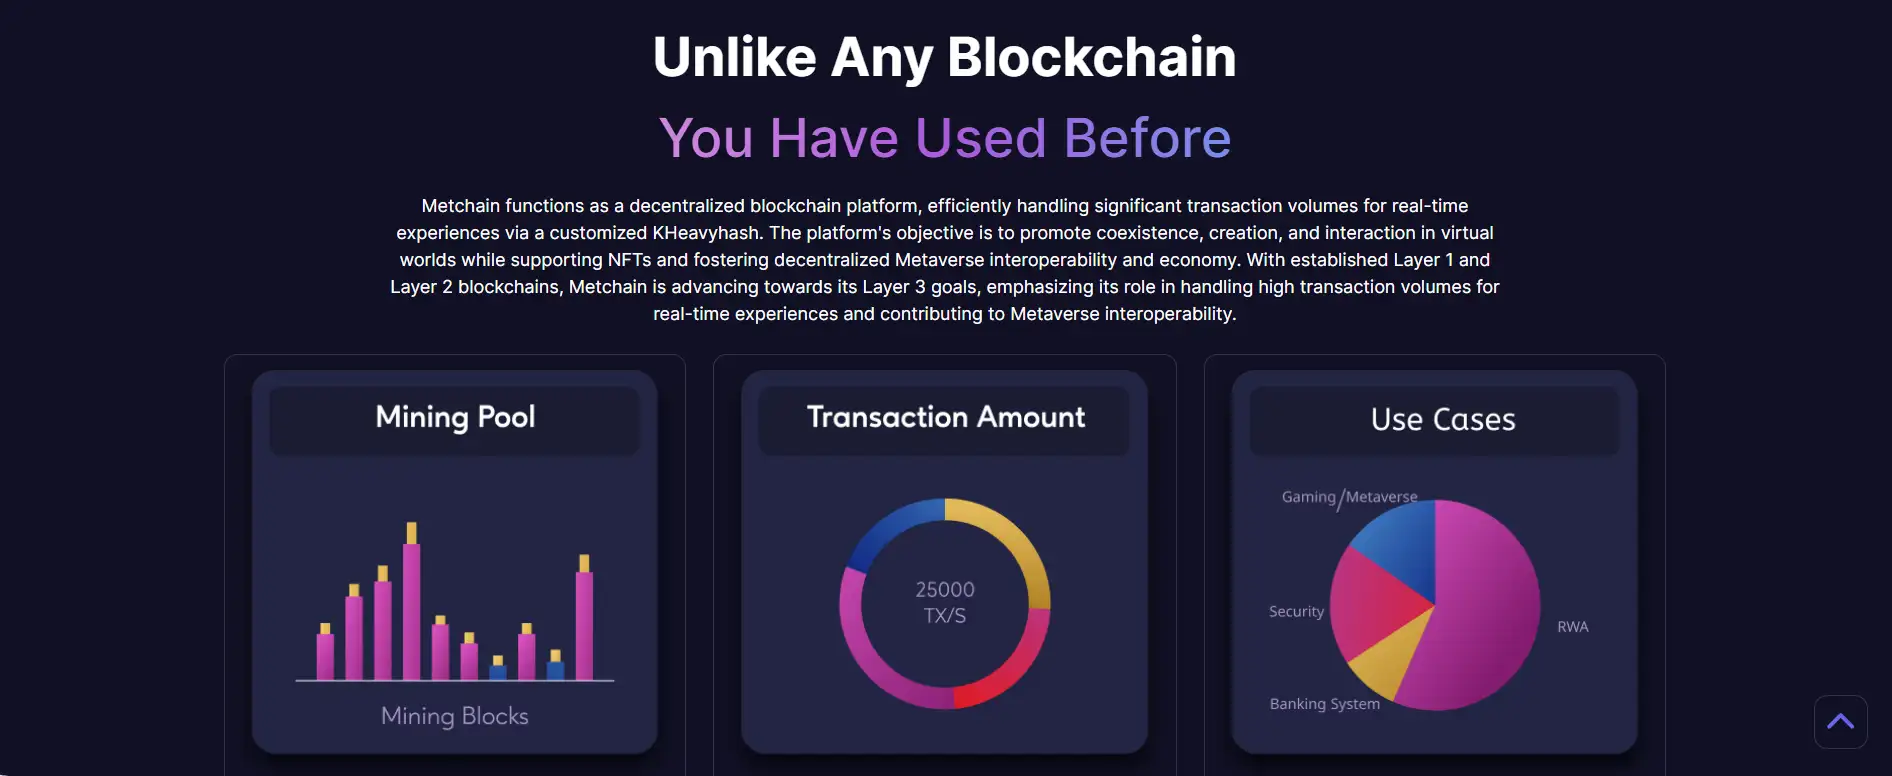The image size is (1892, 776).
Task: Select the Use Cases card title
Action: (1442, 420)
